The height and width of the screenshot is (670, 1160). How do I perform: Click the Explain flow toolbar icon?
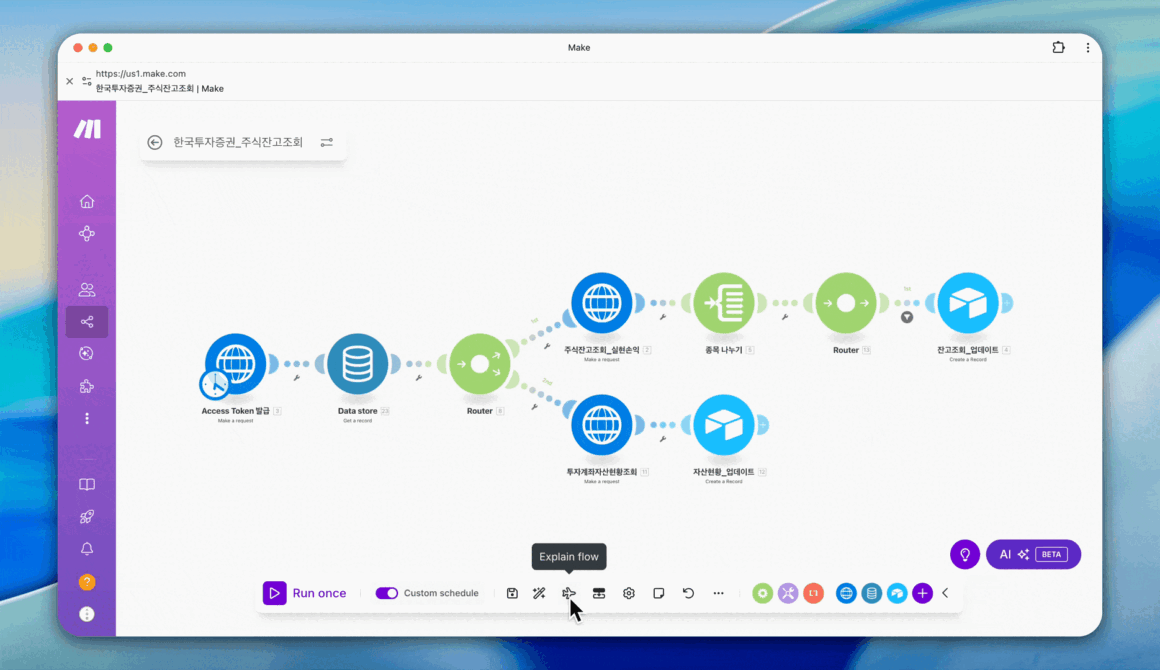click(569, 593)
